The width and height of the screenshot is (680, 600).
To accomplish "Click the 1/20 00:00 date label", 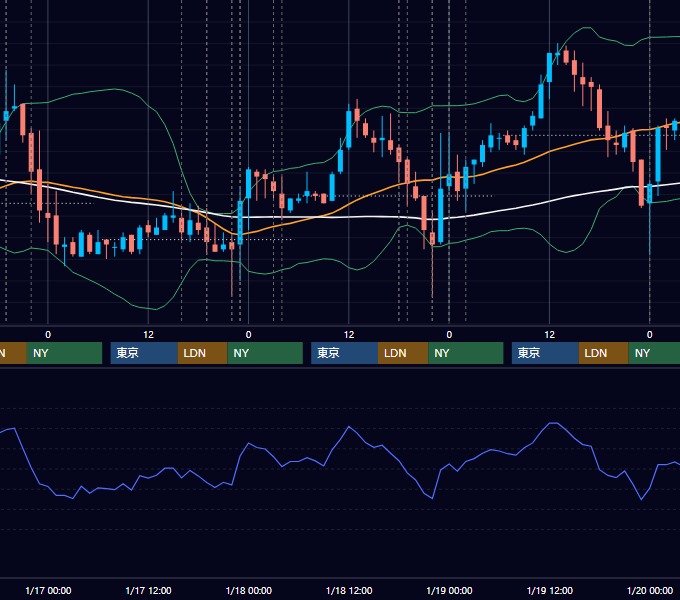I will [x=650, y=590].
